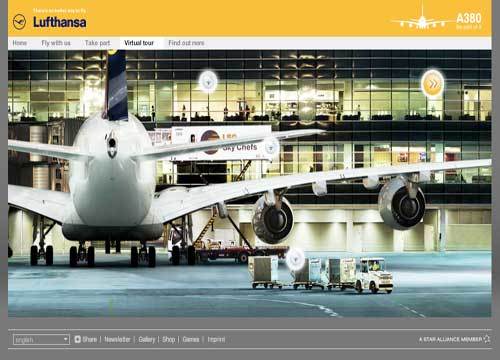The height and width of the screenshot is (360, 500).
Task: Open the Games link
Action: [191, 339]
